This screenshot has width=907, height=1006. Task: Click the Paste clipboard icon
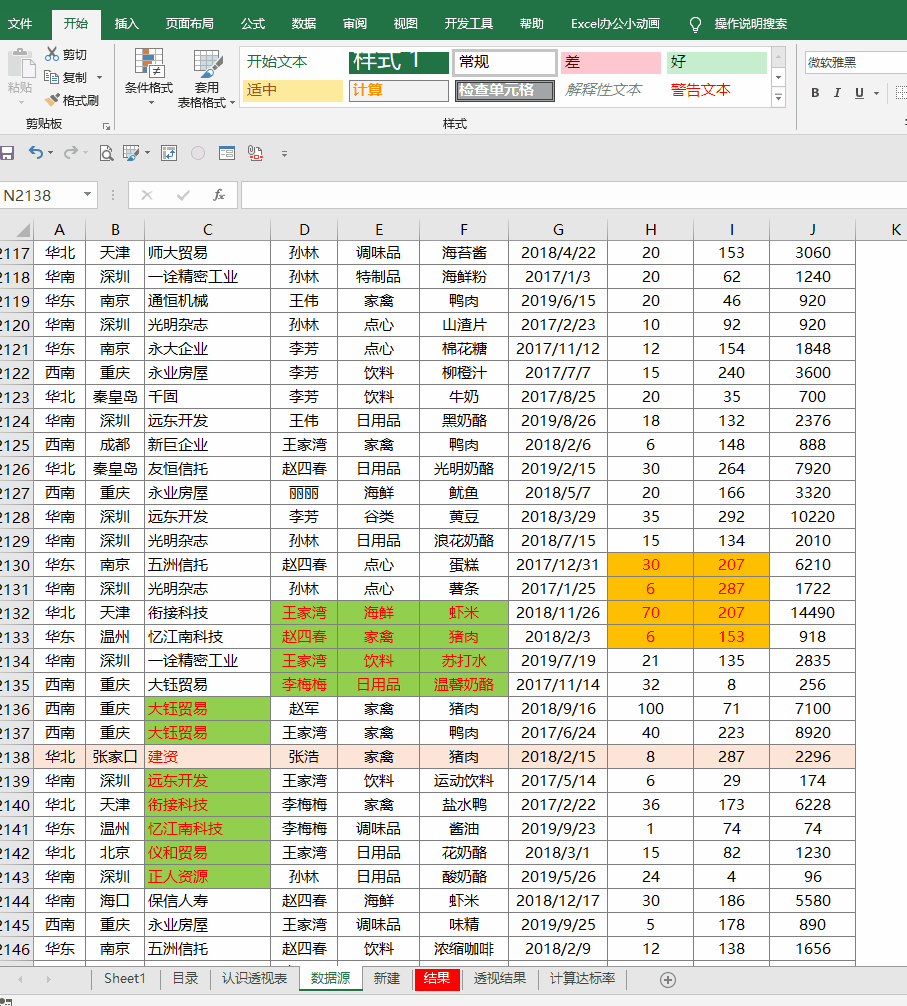[x=21, y=64]
